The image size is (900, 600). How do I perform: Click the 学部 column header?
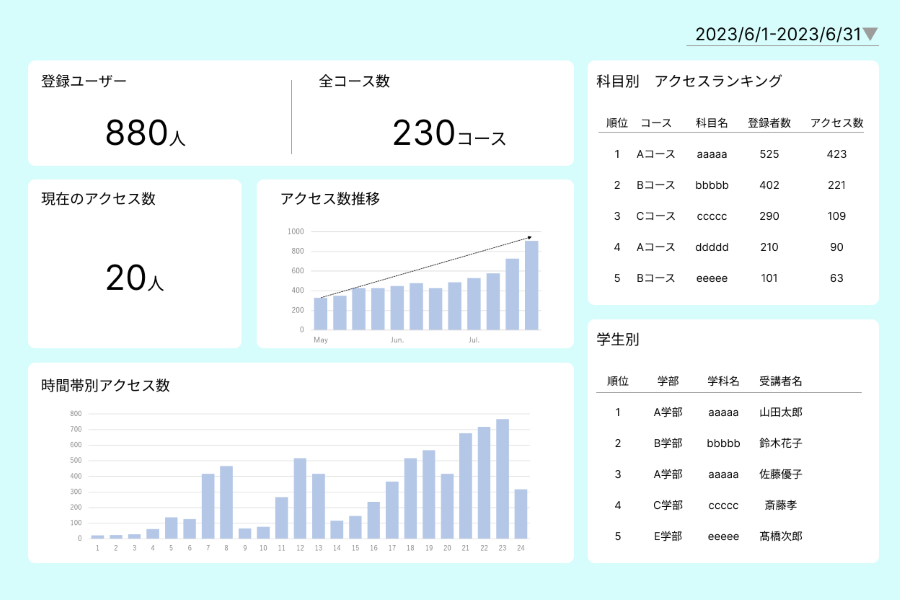pyautogui.click(x=668, y=381)
